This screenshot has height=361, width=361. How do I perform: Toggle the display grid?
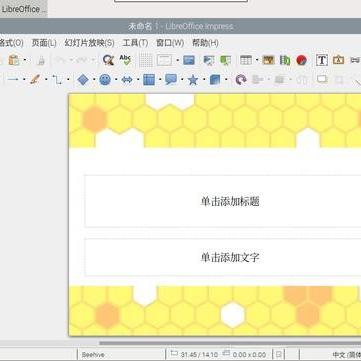click(146, 60)
